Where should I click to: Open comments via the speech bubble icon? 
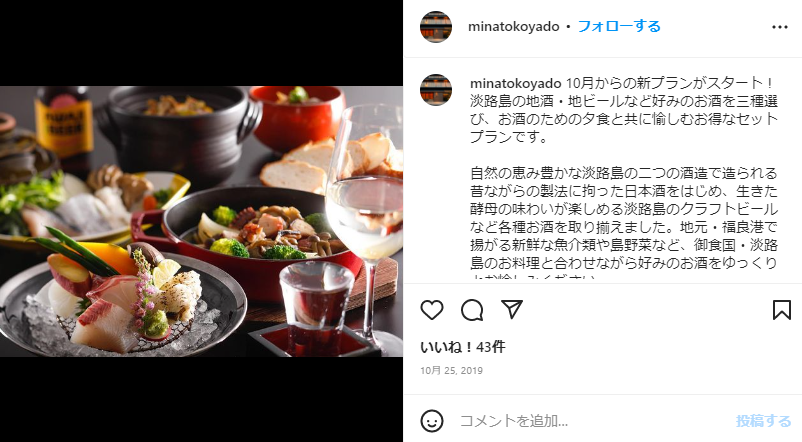point(472,310)
